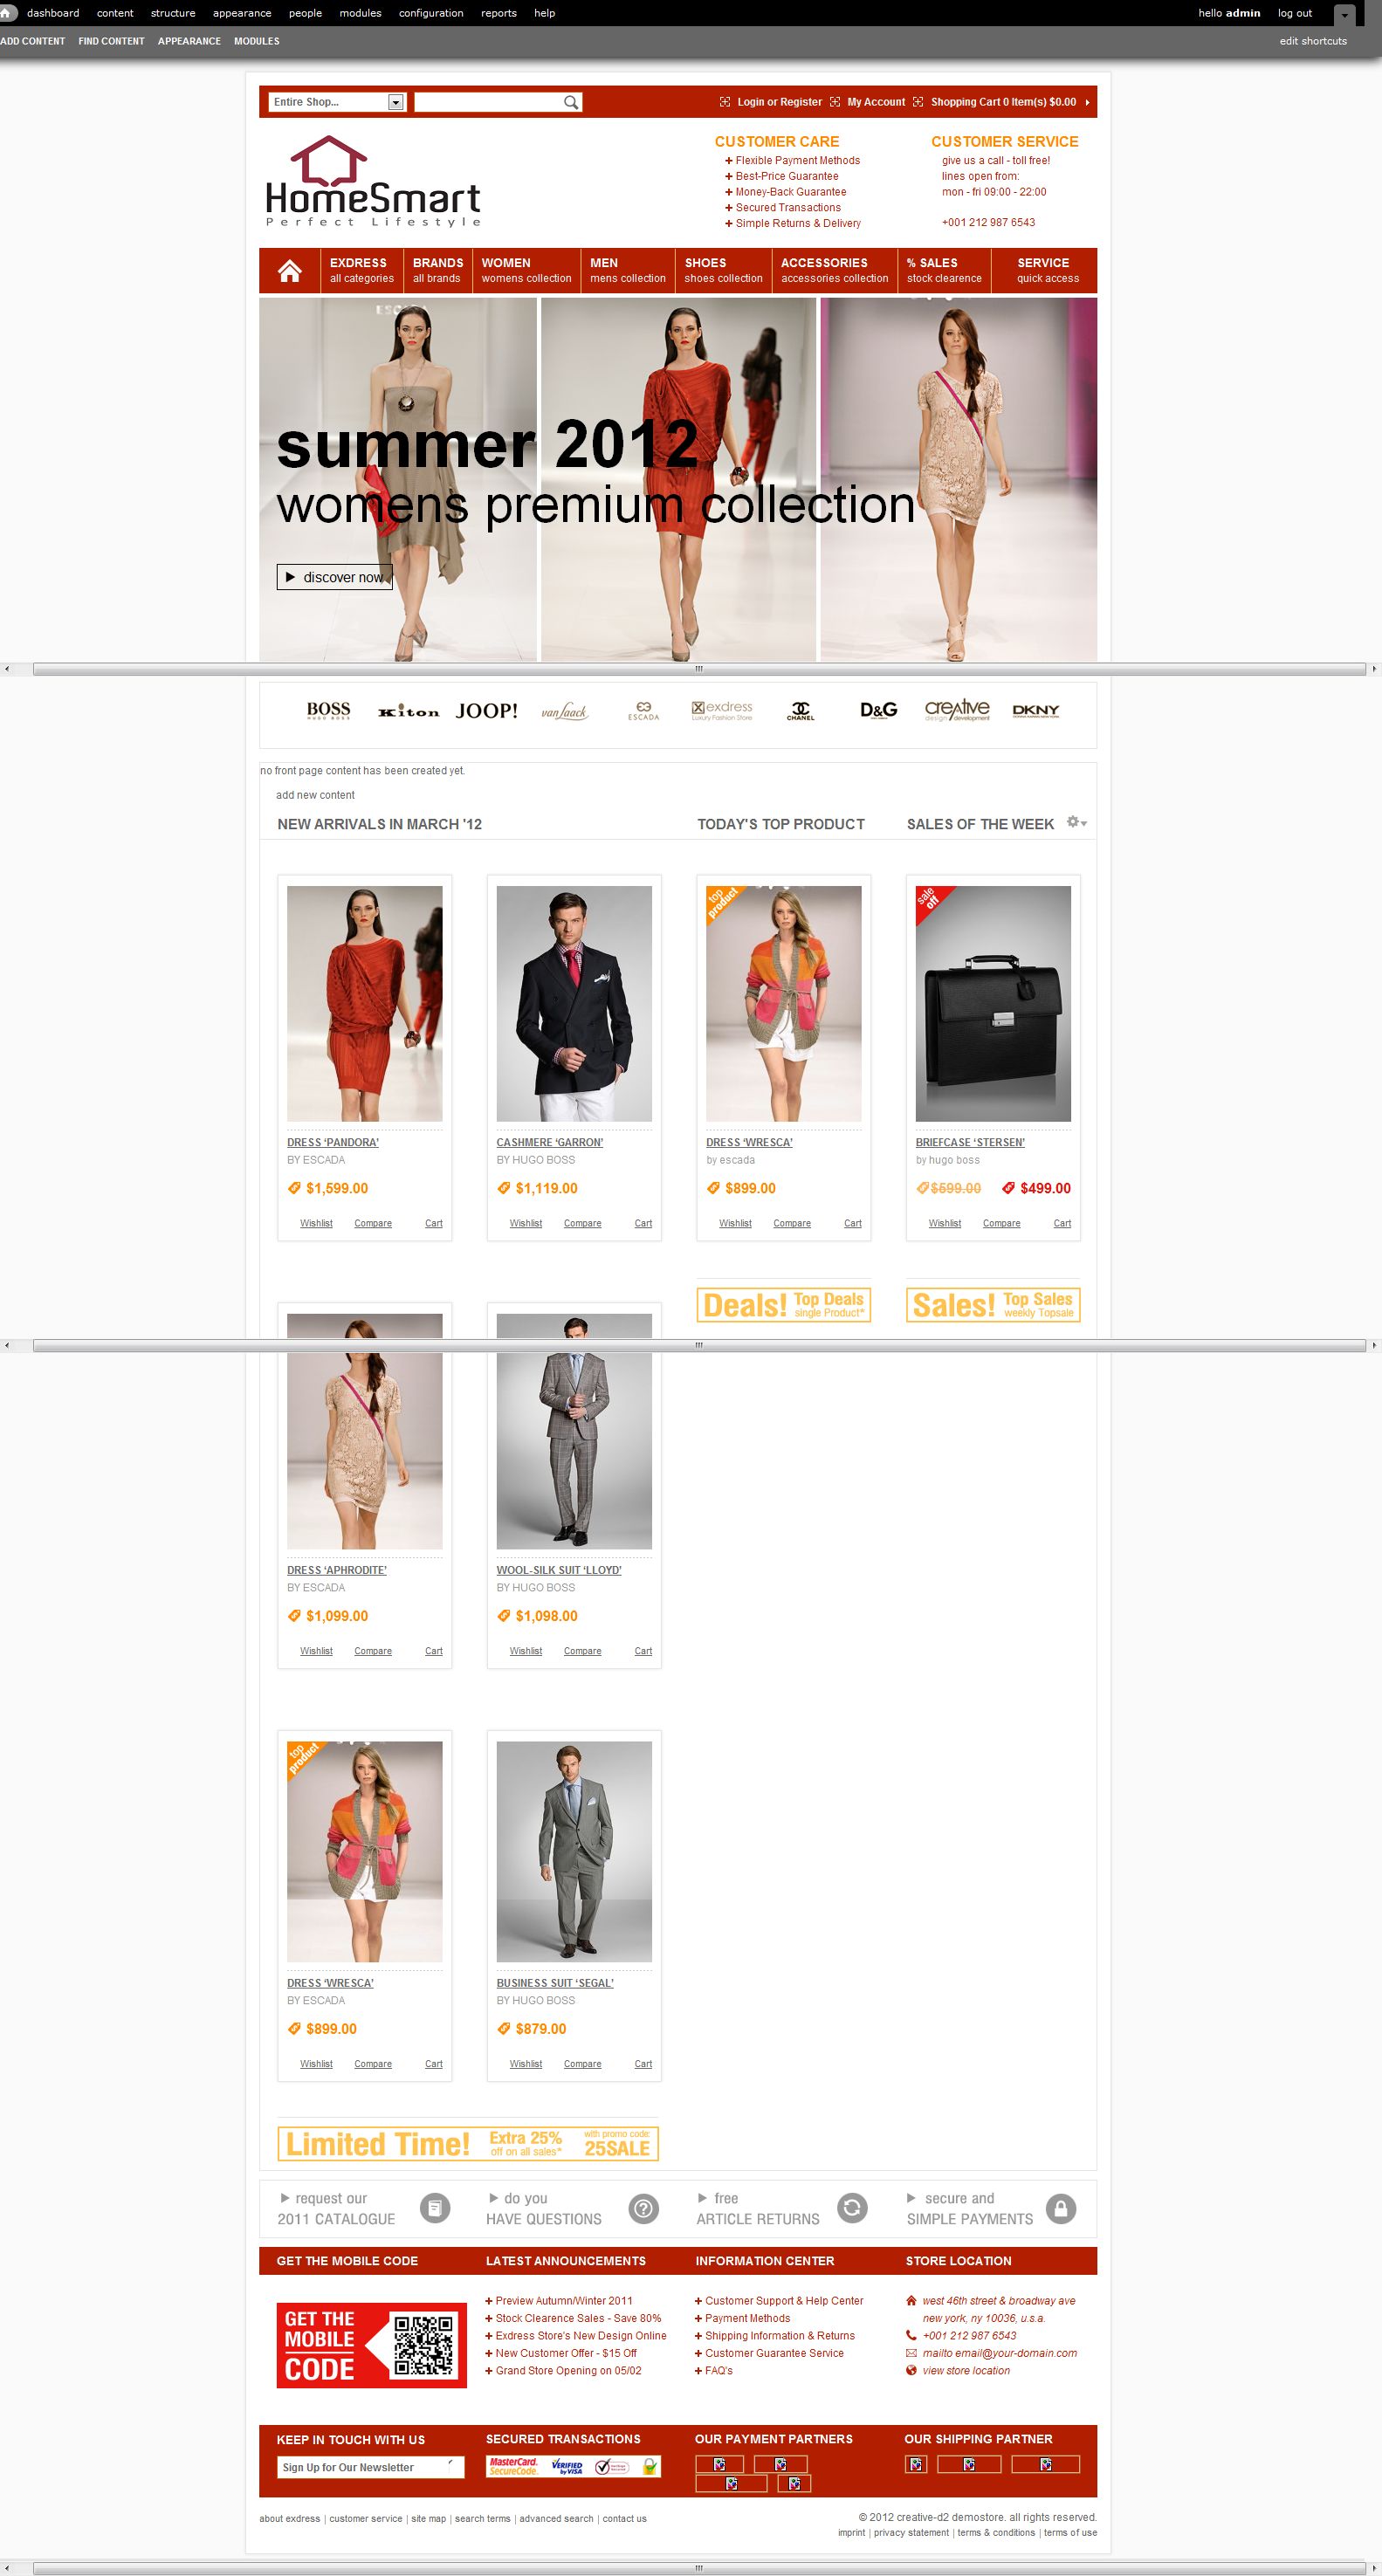Click the QR code mobile banner
The image size is (1382, 2576).
[372, 2345]
